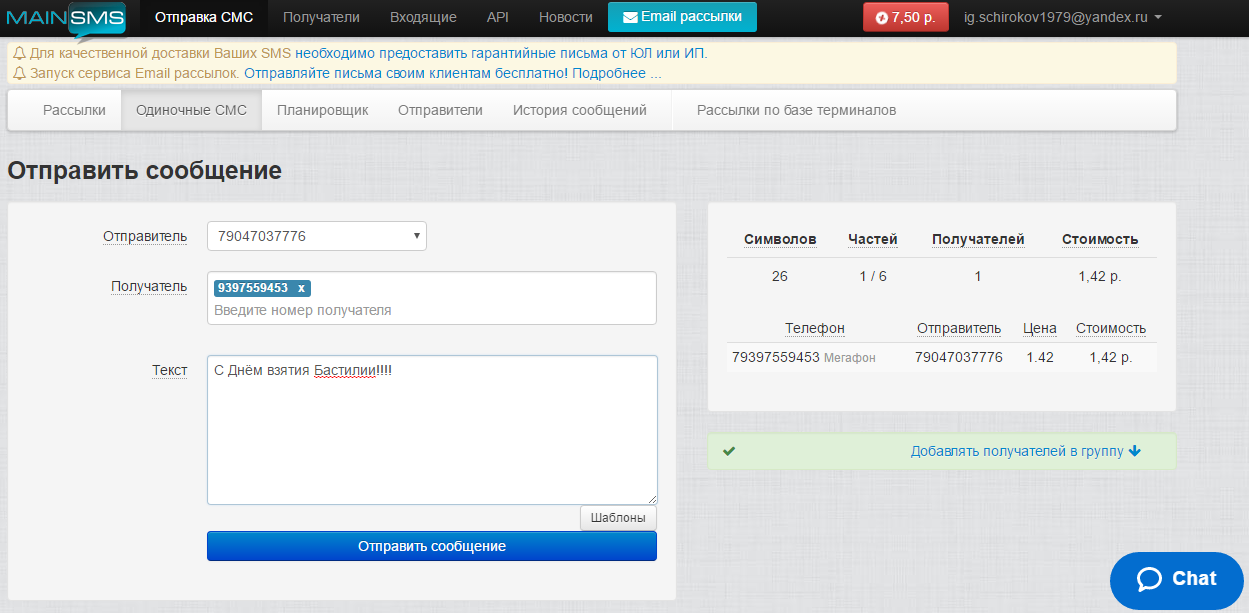Open Рассылки по базе терминалов tab
Screen dimensions: 1249x613
796,110
